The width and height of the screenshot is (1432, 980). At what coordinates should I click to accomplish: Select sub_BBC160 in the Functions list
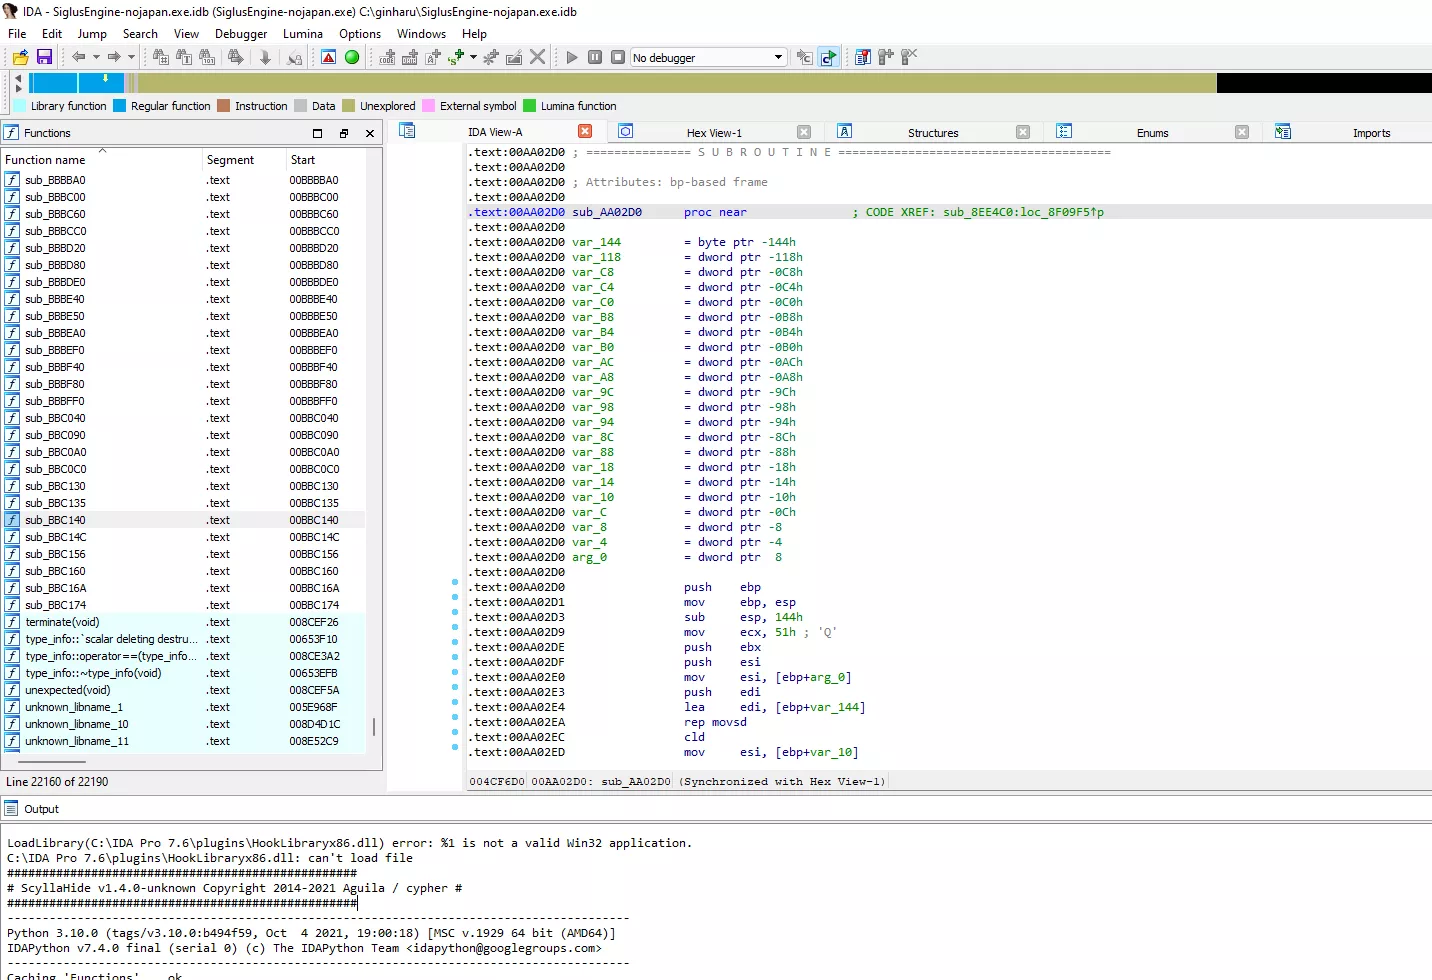point(56,571)
